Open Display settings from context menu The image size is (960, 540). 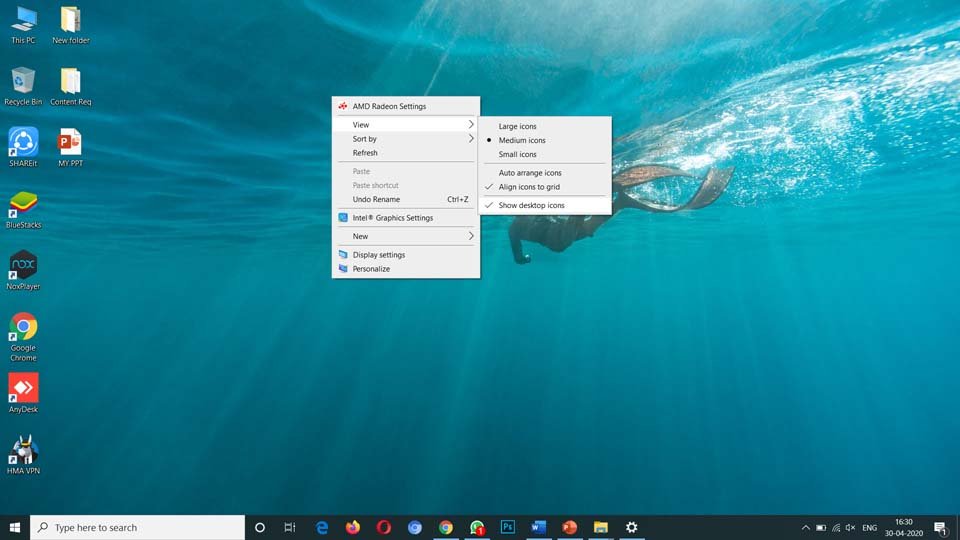tap(378, 255)
